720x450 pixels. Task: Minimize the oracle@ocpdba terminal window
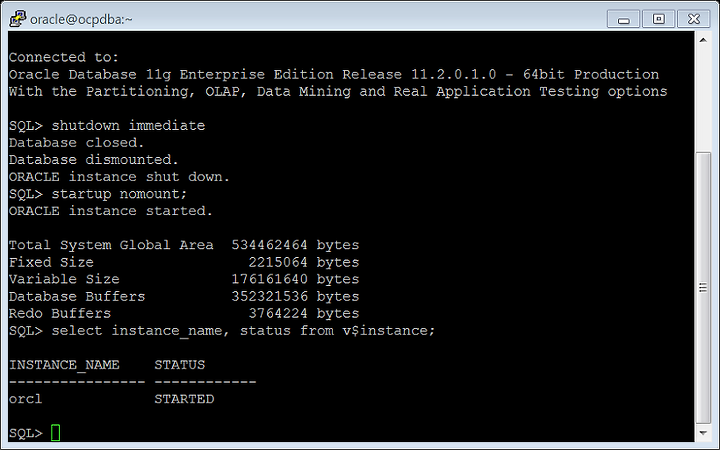click(623, 19)
